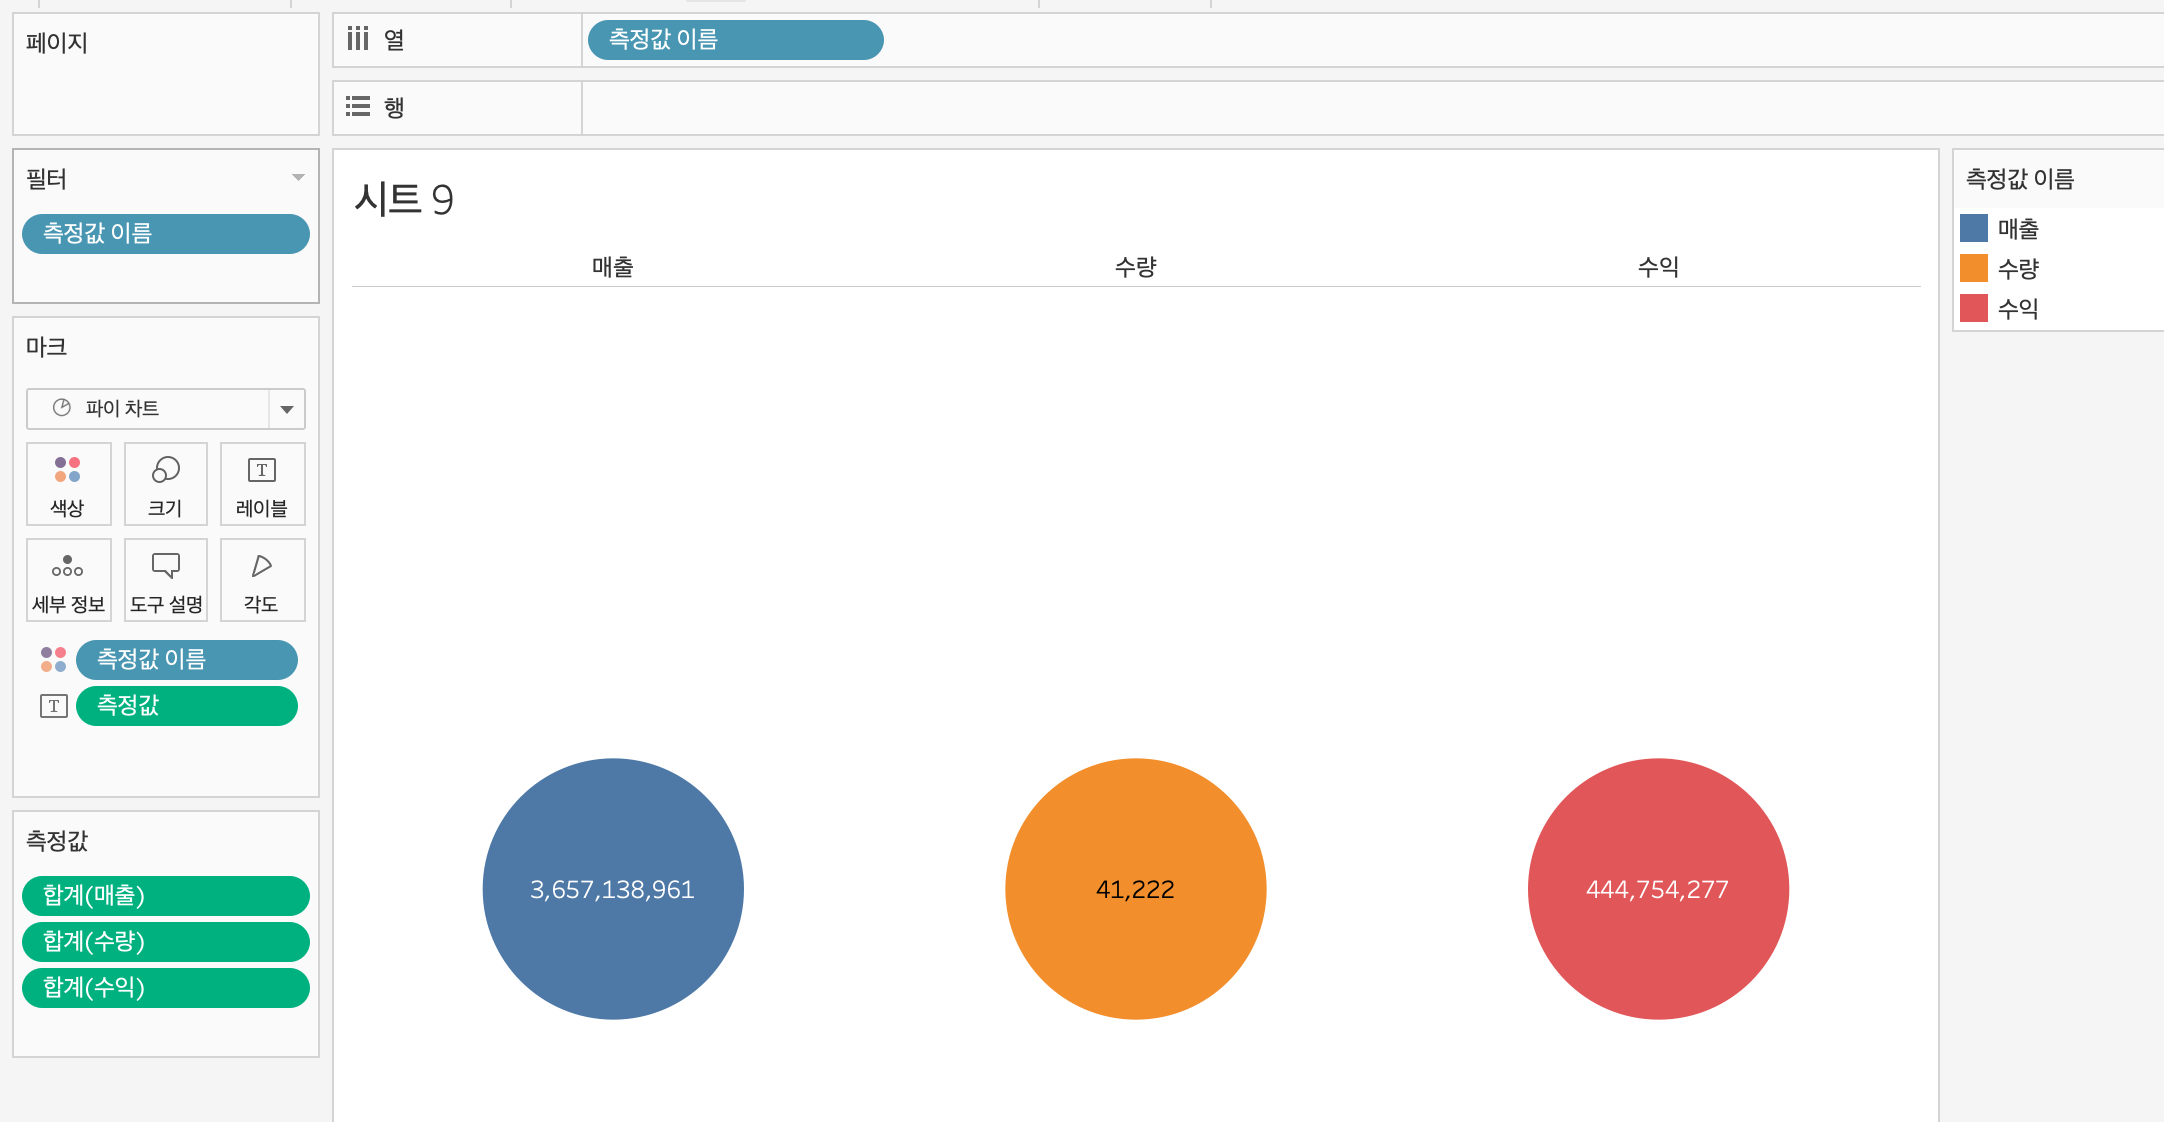
Task: Click the 수익 red legend swatch
Action: point(1973,309)
